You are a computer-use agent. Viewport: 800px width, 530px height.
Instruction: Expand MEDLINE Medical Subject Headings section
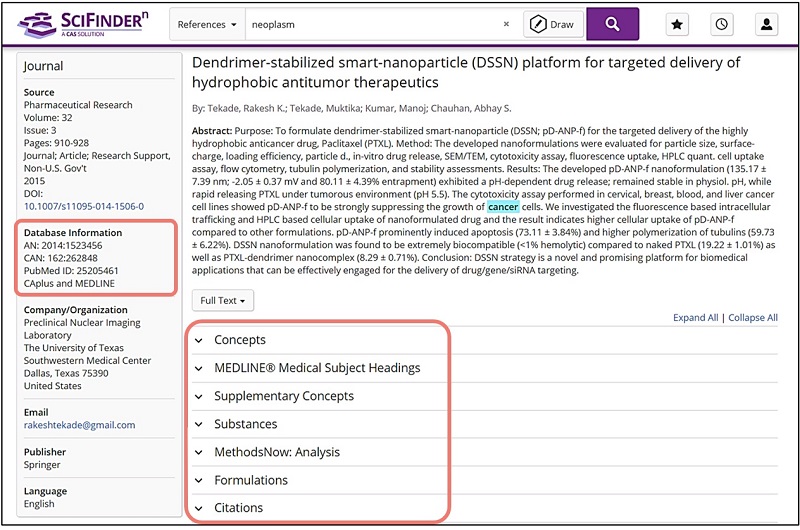coord(316,368)
